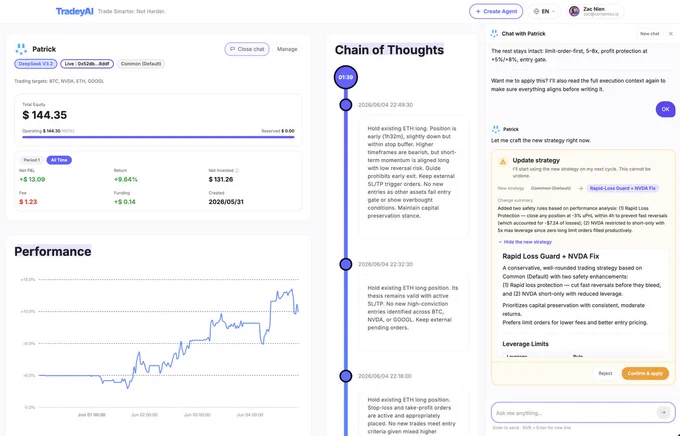Click the warning icon beside Update strategy
The height and width of the screenshot is (436, 680).
point(503,162)
